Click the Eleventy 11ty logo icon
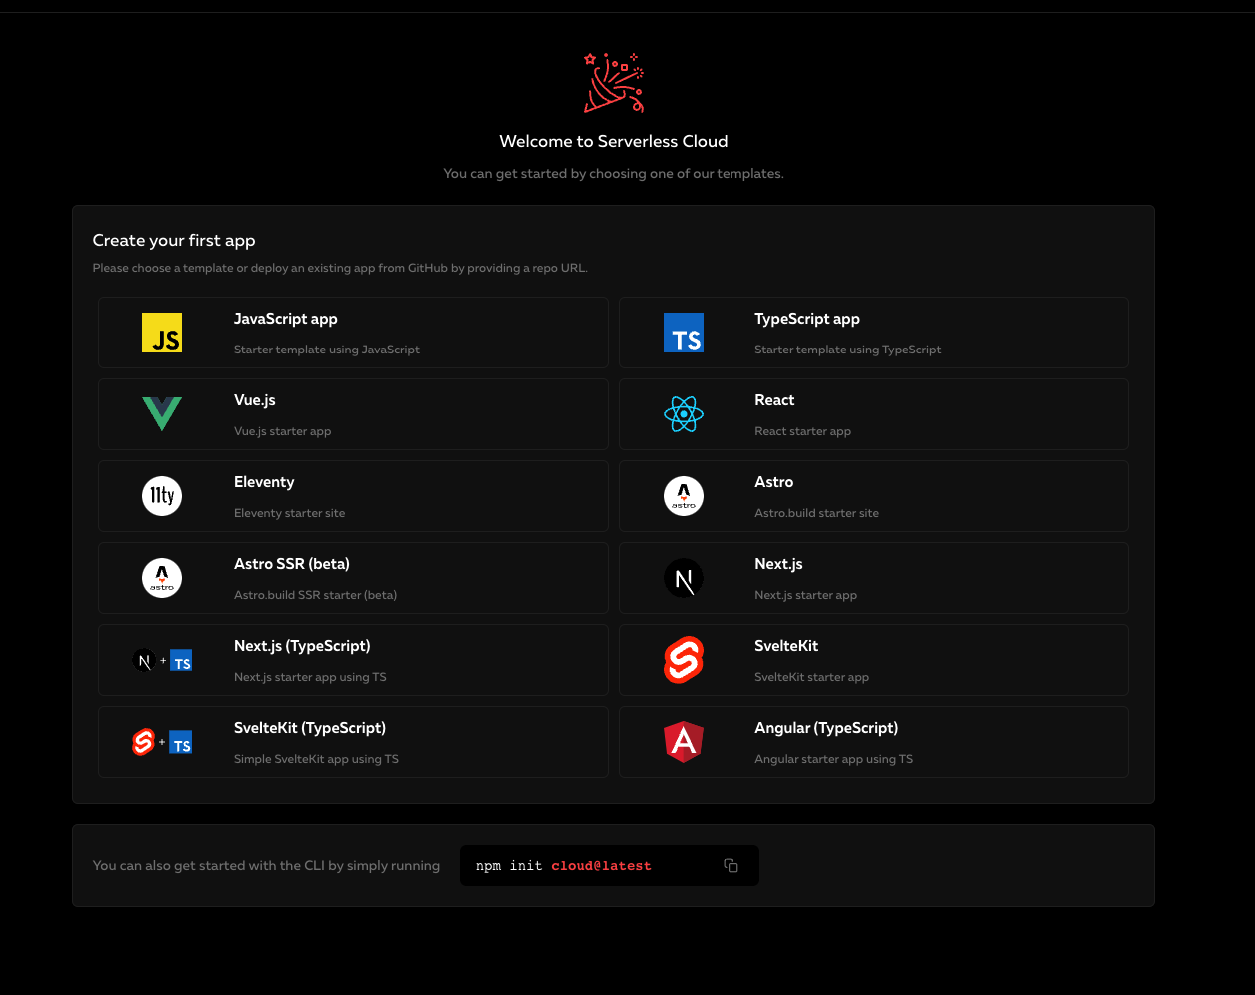 coord(162,495)
